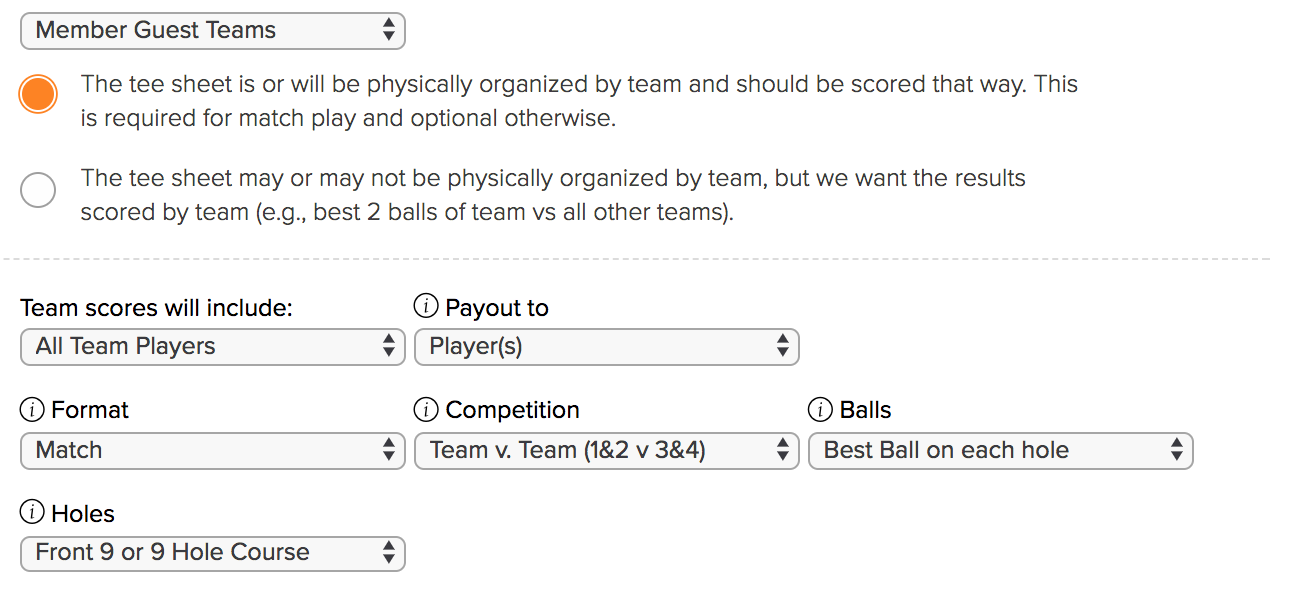Click the info icon next to Competition
This screenshot has width=1298, height=598.
426,410
